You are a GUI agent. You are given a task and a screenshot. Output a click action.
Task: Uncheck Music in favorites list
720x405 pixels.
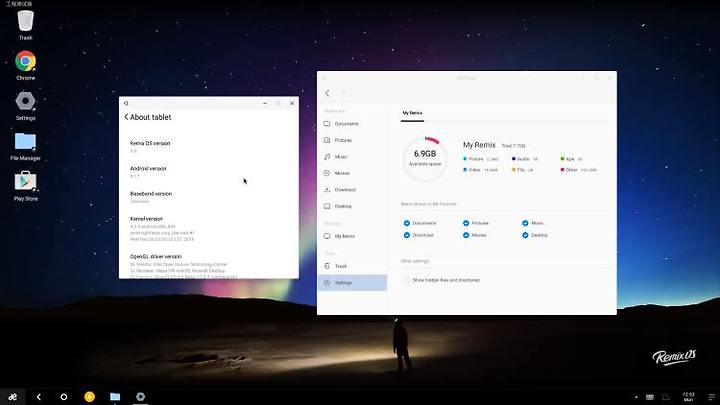pyautogui.click(x=525, y=223)
